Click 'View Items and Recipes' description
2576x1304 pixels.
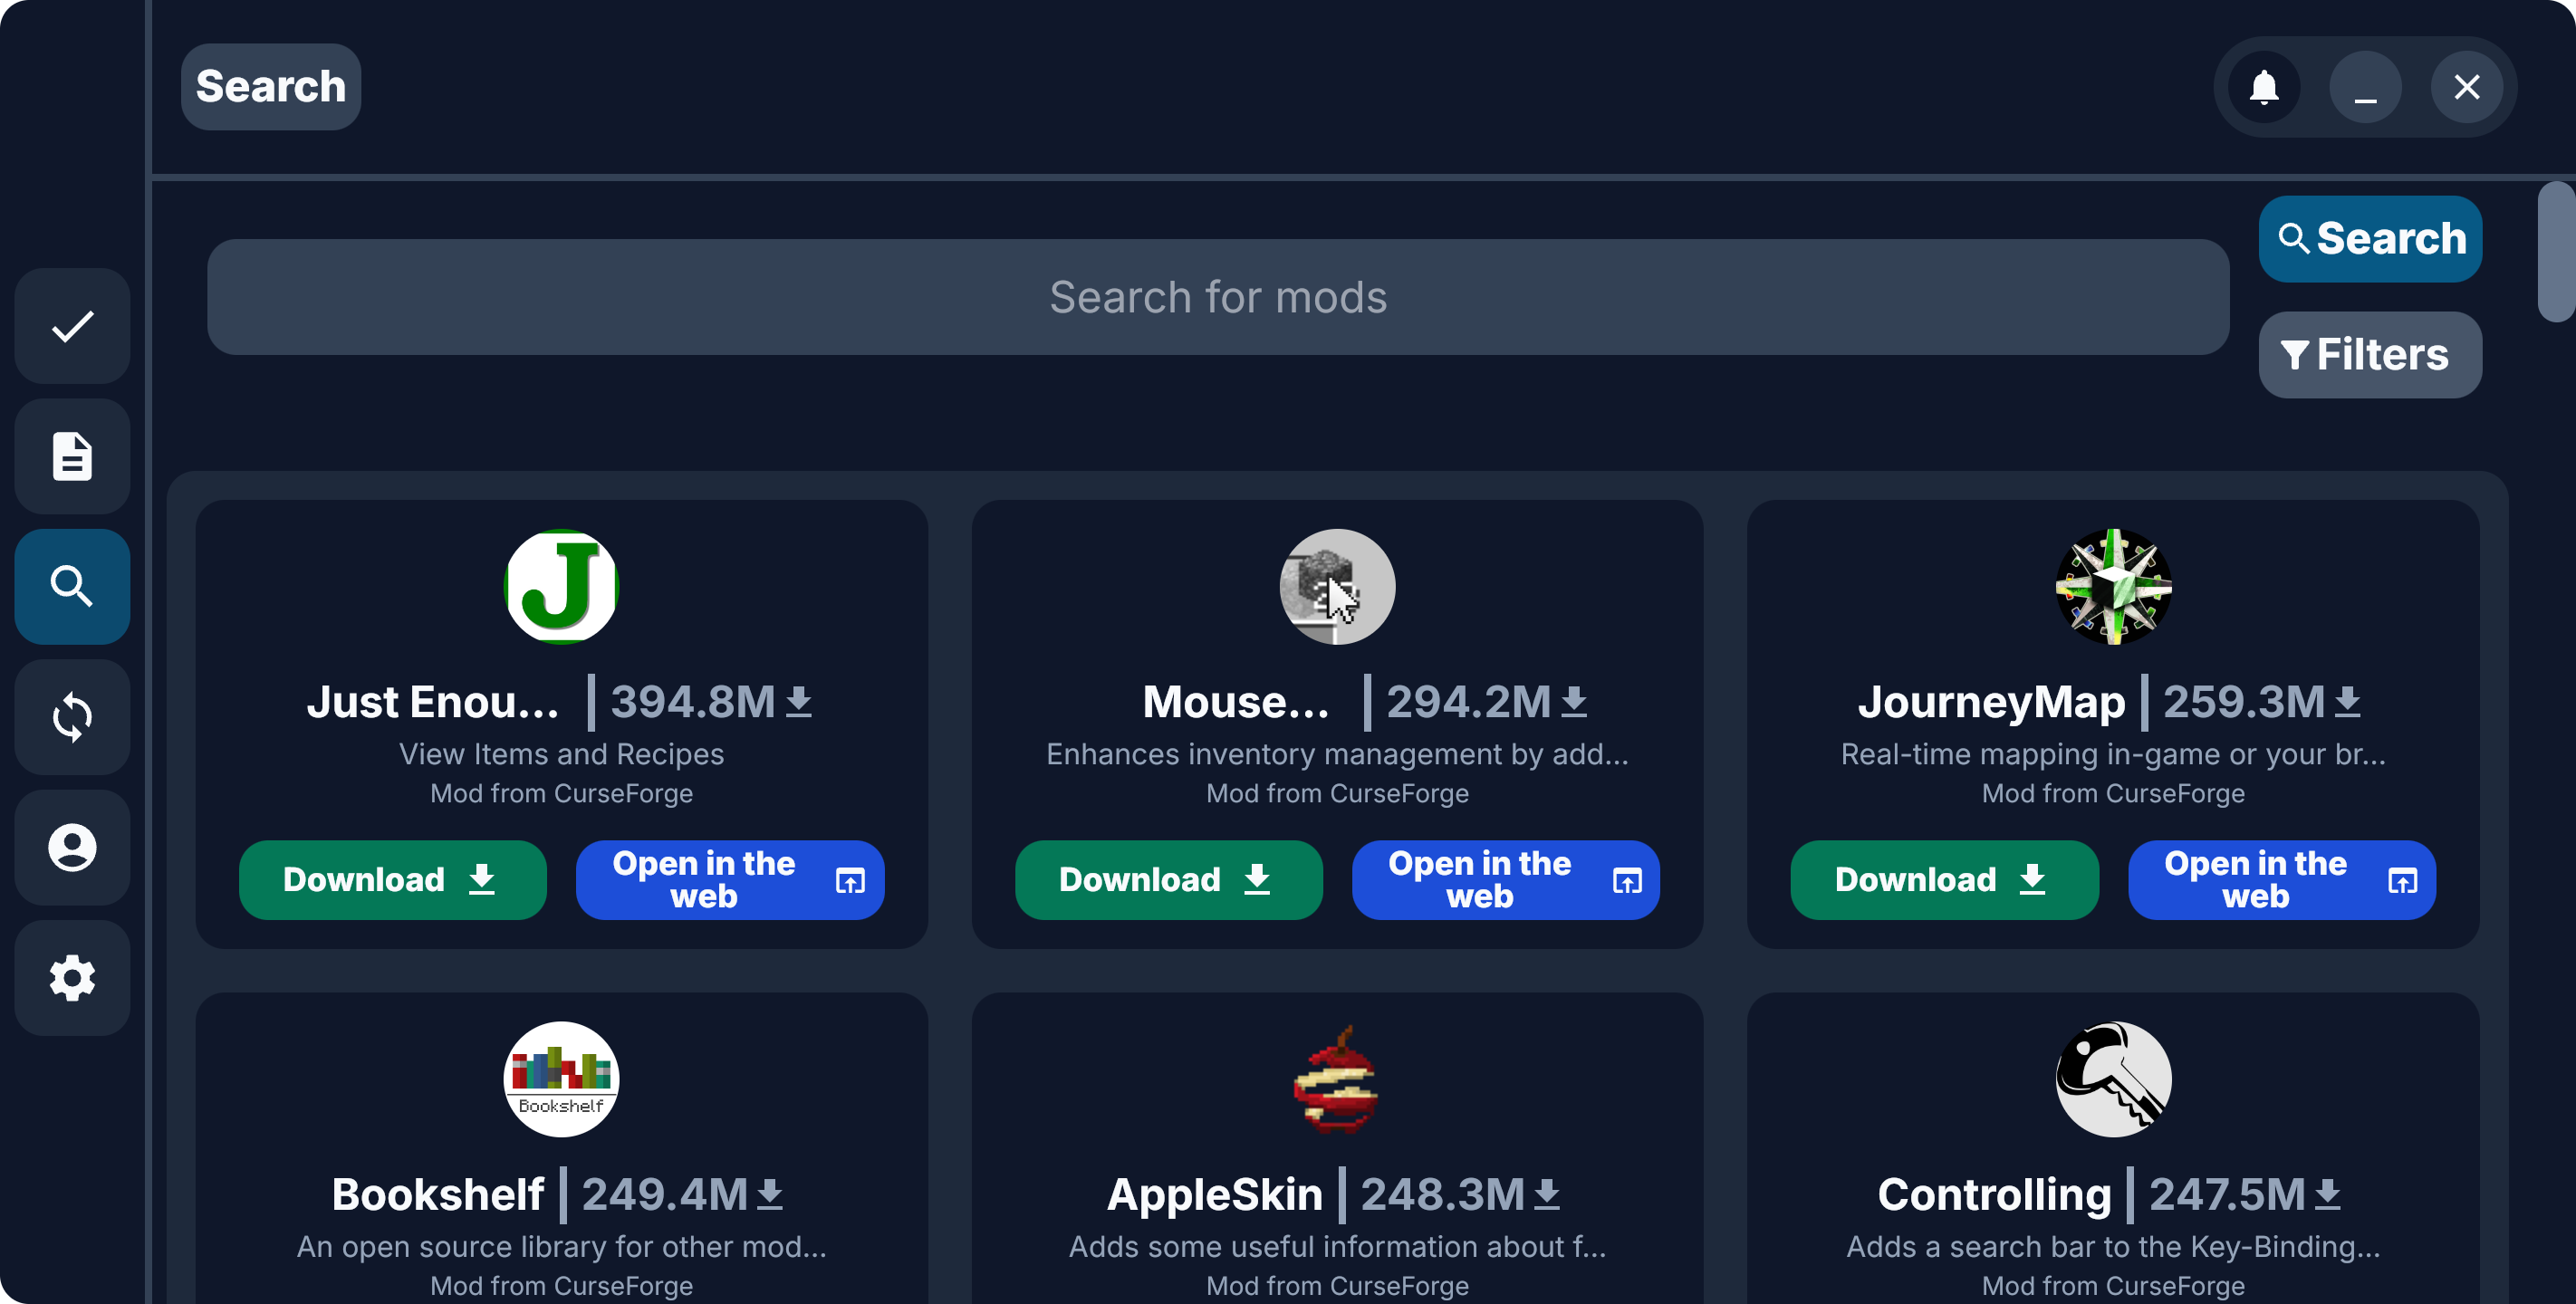pos(562,754)
